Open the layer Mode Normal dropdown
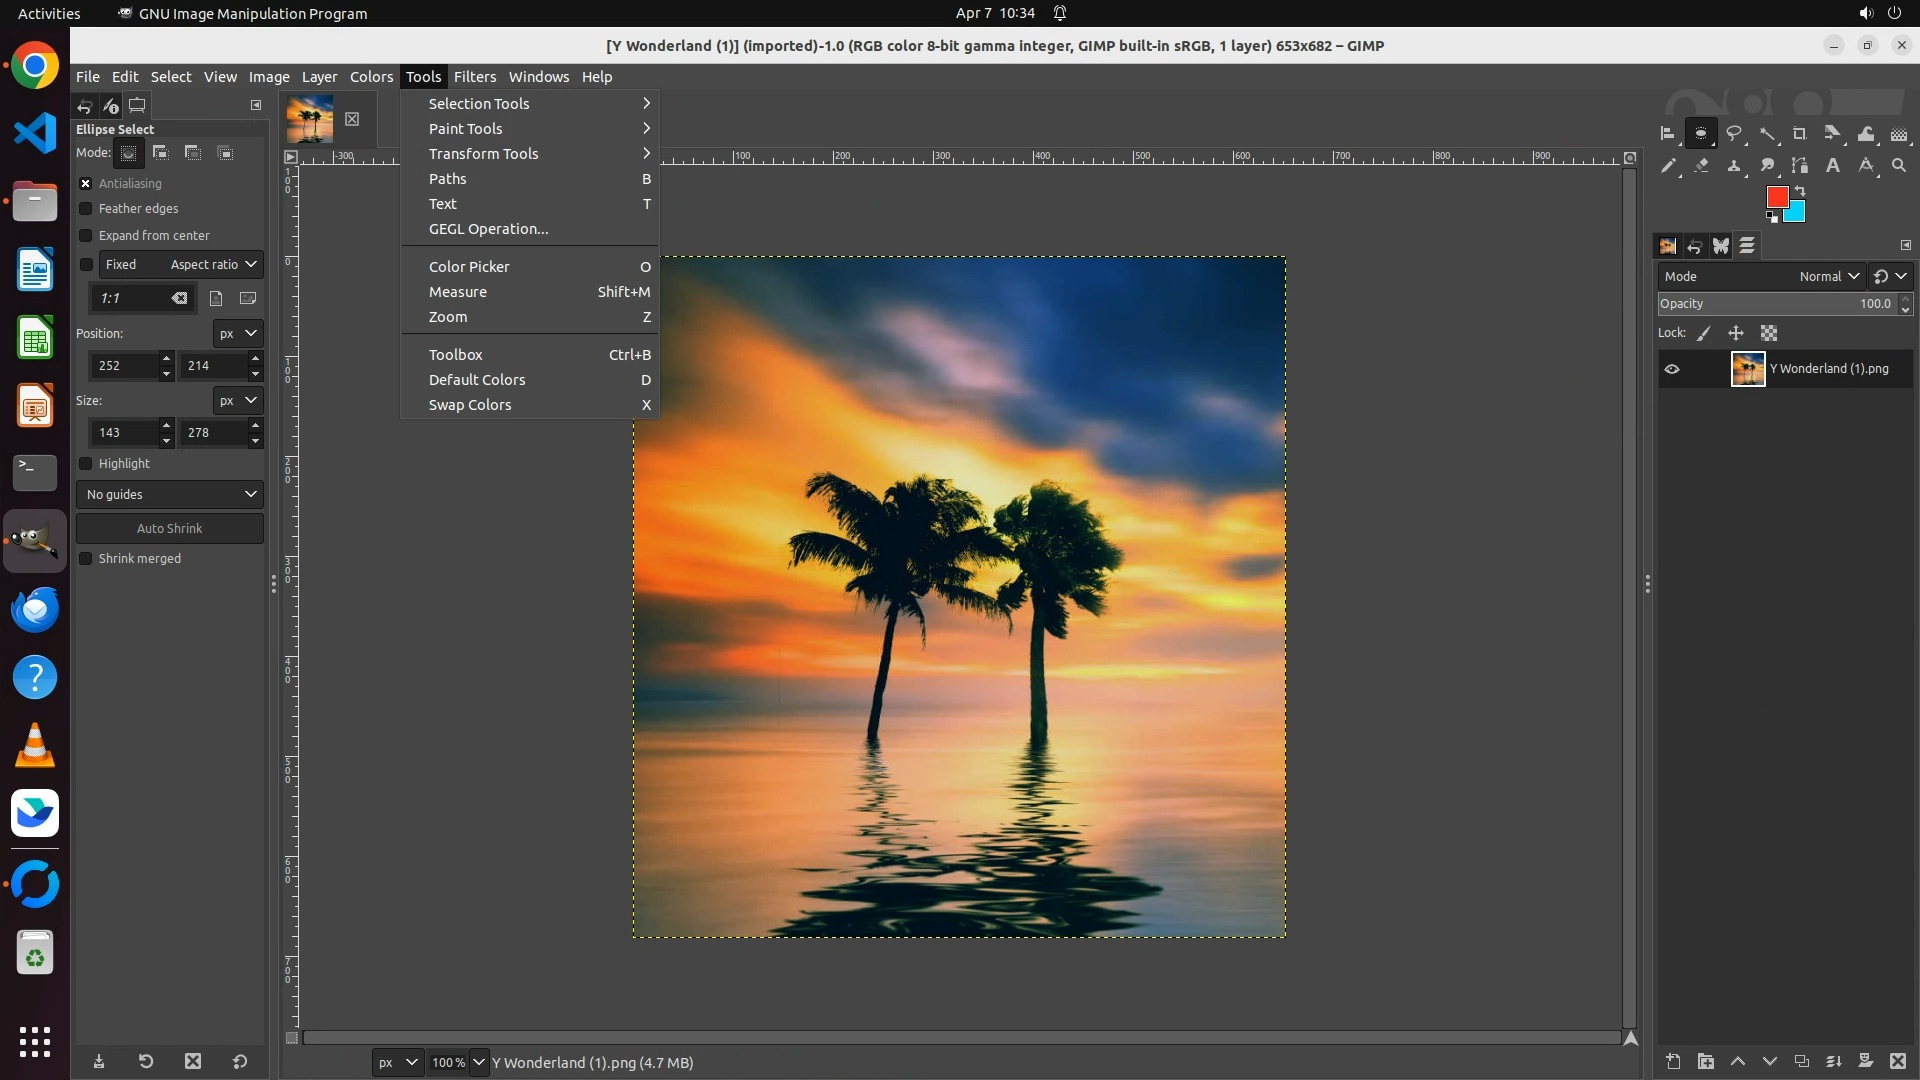The height and width of the screenshot is (1080, 1920). pyautogui.click(x=1828, y=276)
